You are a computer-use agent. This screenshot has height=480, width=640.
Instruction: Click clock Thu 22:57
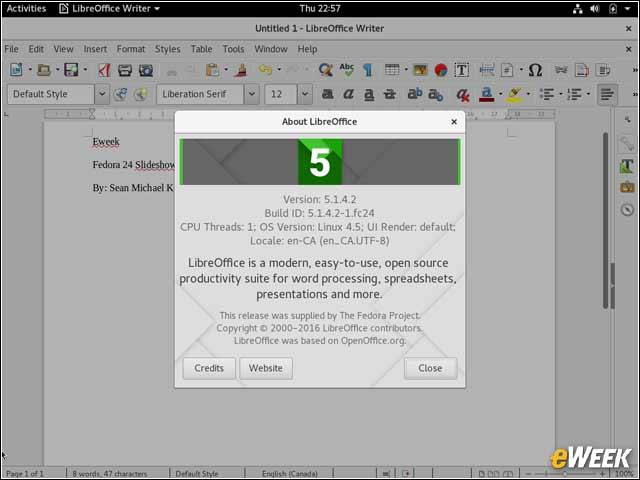[320, 9]
